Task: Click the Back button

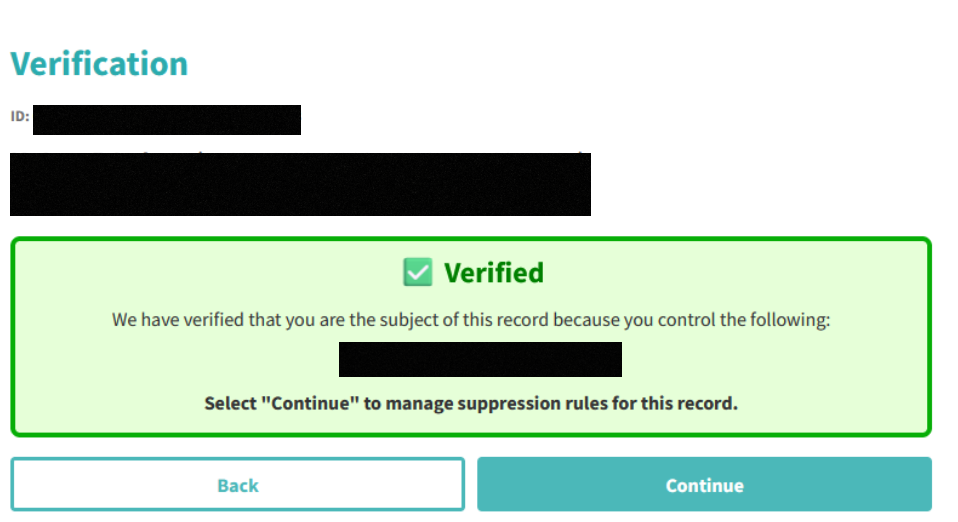Action: click(x=237, y=485)
